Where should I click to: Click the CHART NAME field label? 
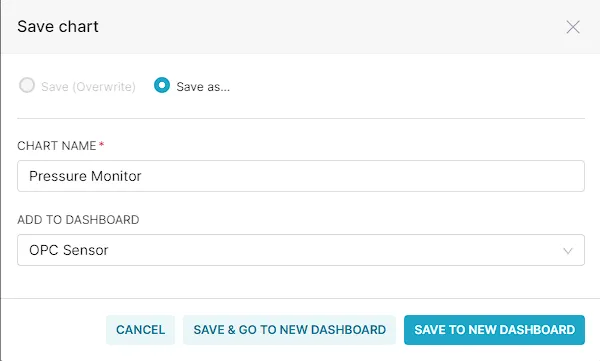click(57, 146)
